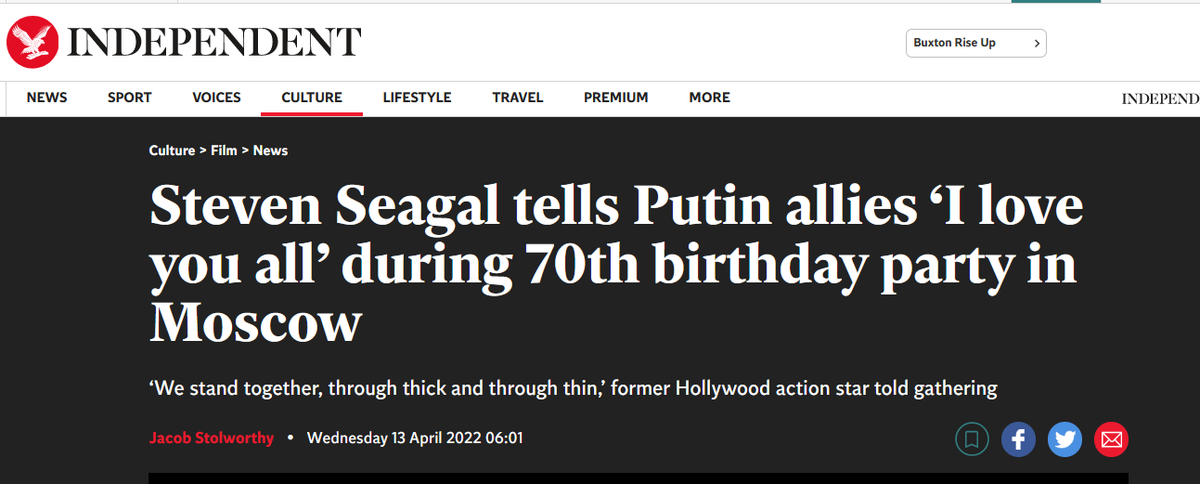Open the LIFESTYLE section
1200x484 pixels.
pos(417,97)
